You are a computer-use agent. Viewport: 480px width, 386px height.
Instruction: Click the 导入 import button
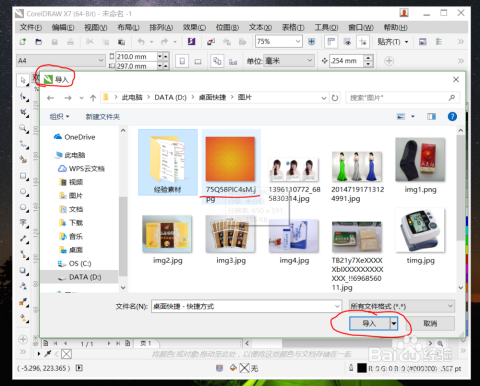(369, 323)
